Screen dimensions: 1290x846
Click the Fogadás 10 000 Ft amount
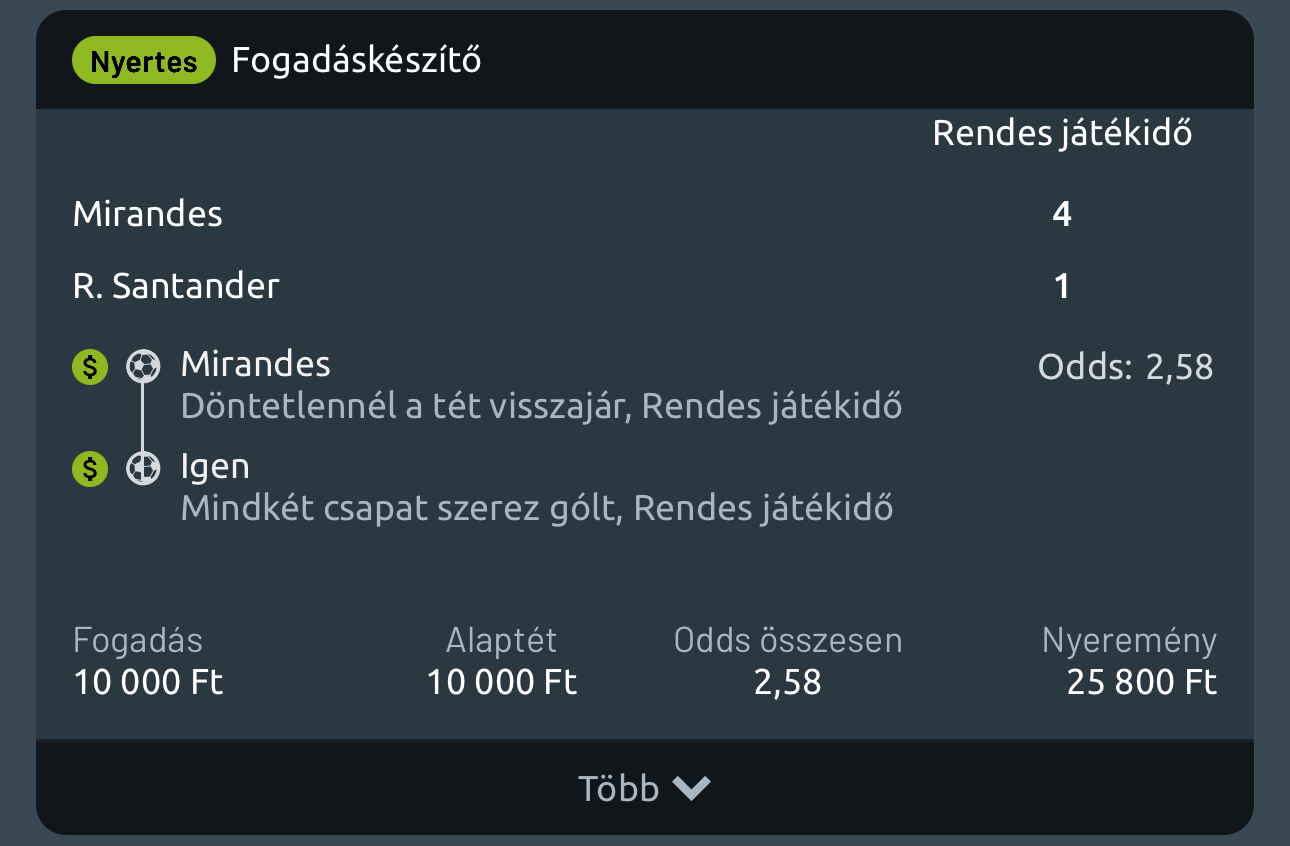click(148, 682)
